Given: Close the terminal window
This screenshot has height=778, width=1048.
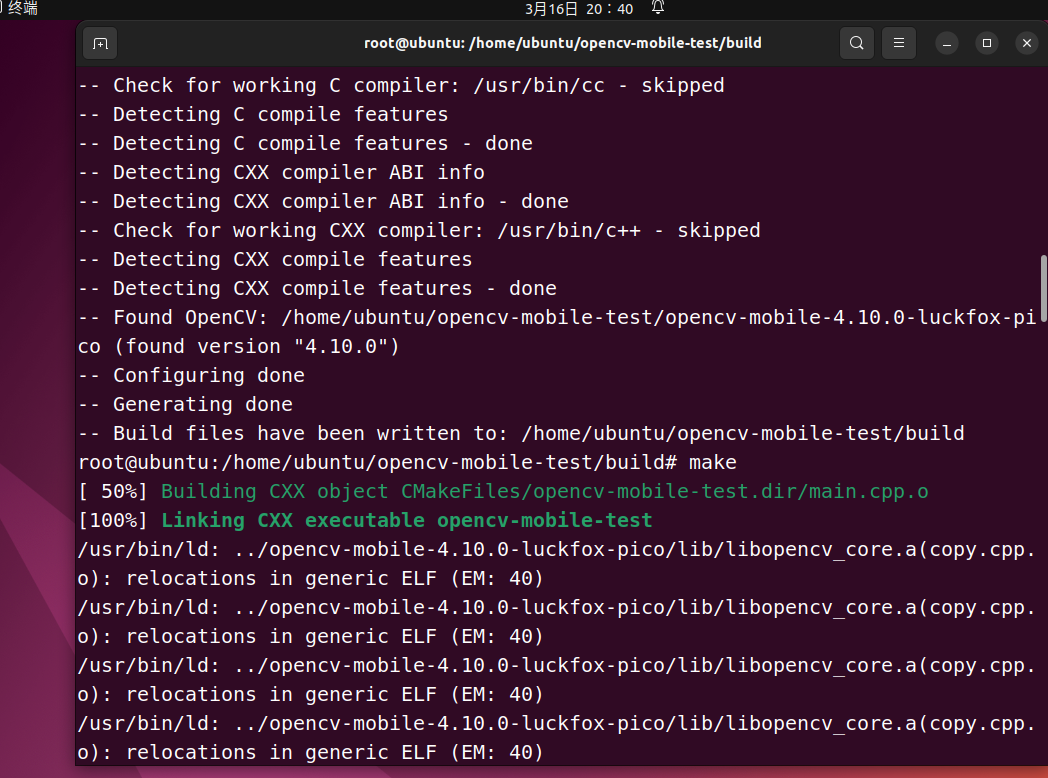Looking at the screenshot, I should tap(1027, 43).
